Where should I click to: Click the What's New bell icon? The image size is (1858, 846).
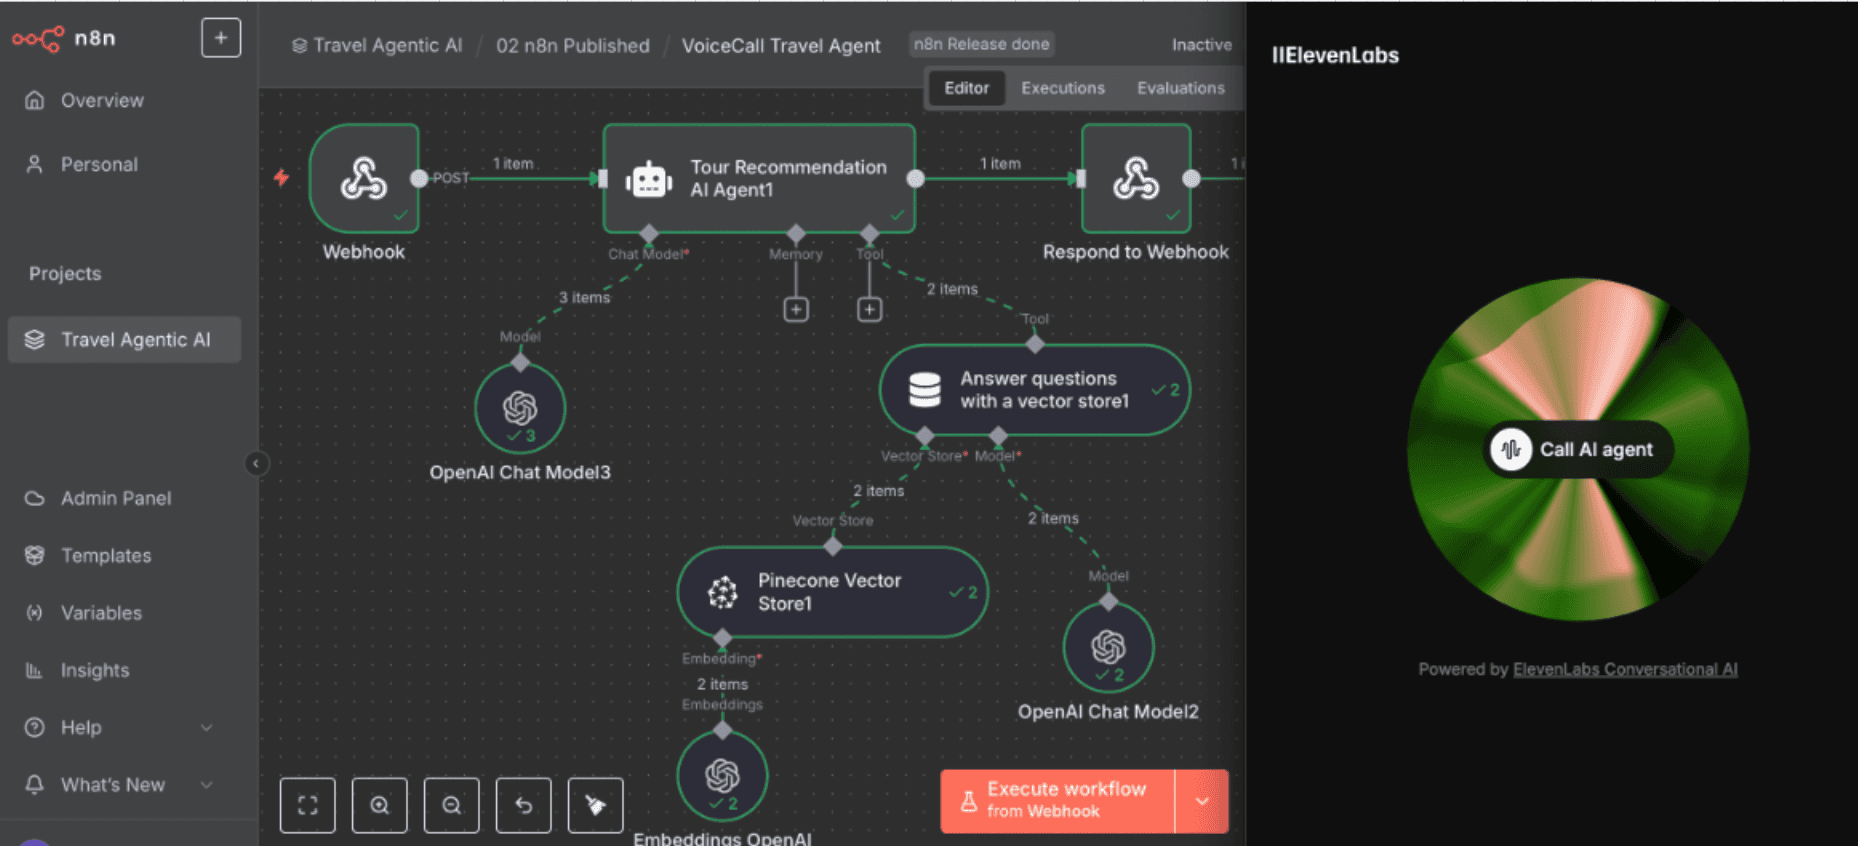[35, 784]
